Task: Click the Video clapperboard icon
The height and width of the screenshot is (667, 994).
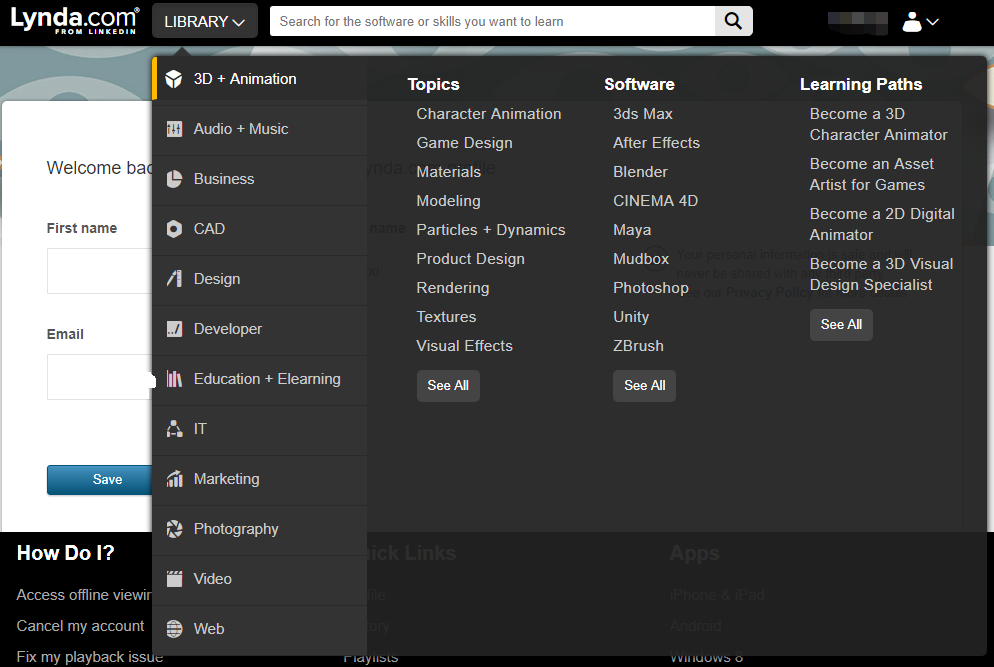Action: click(x=174, y=579)
